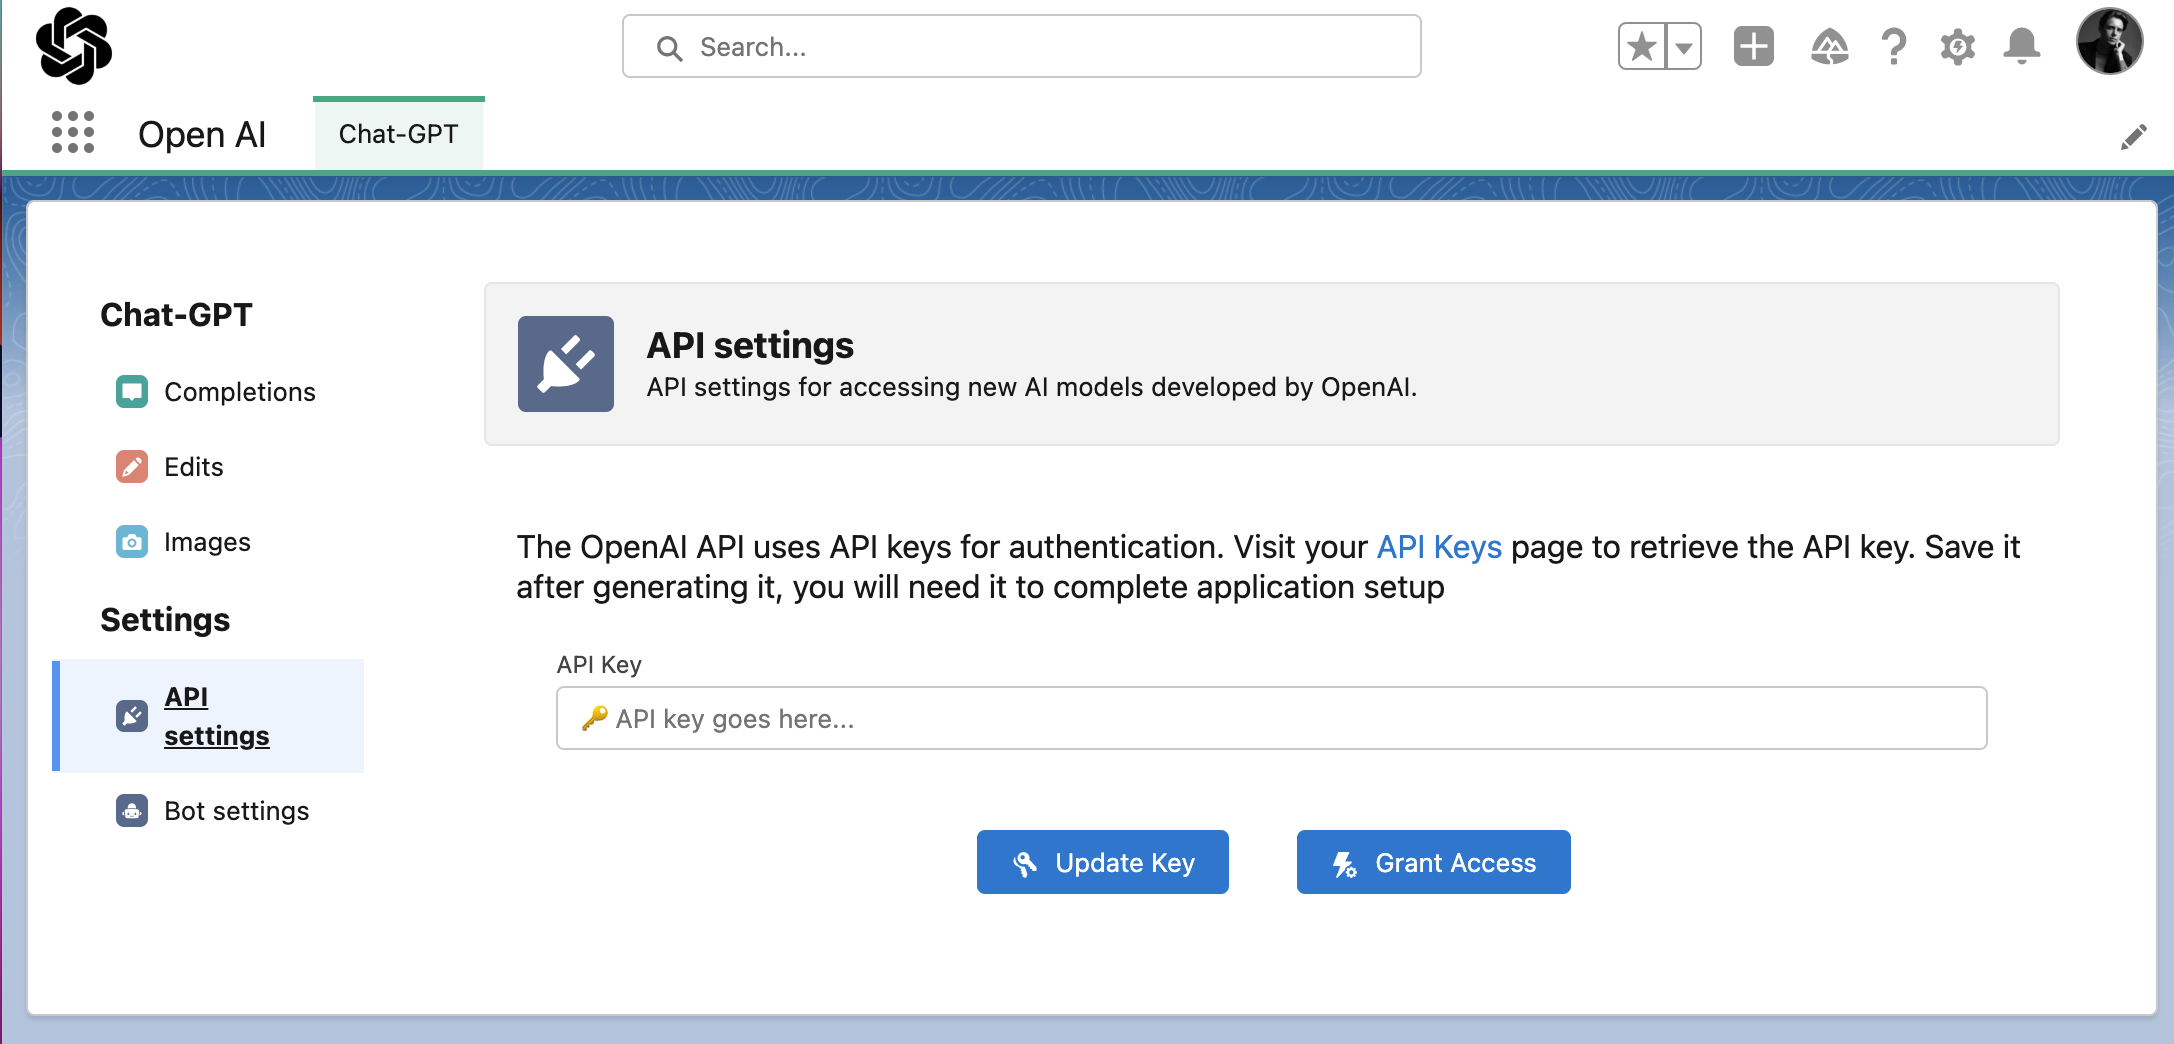Open the Trailhead guidance icon

1829,46
